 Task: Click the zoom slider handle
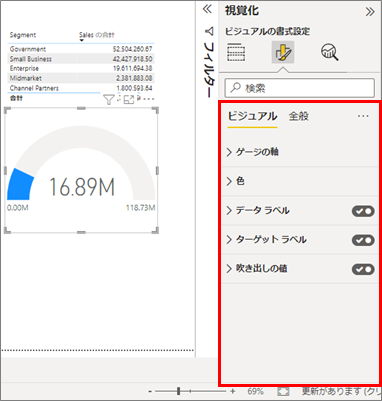tap(179, 391)
